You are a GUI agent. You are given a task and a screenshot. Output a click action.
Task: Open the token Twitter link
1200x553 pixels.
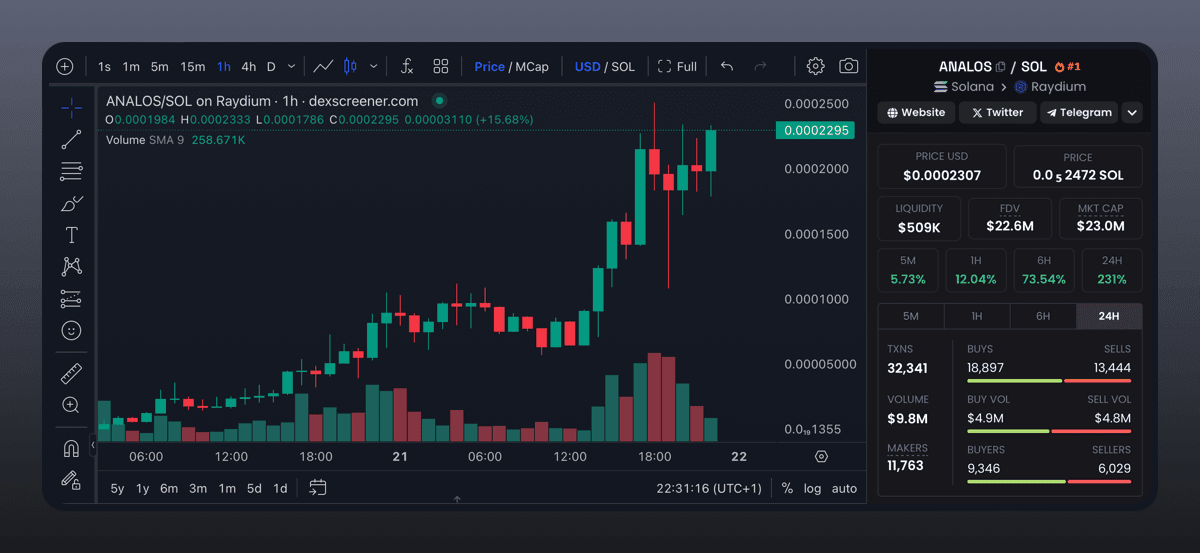(x=997, y=112)
